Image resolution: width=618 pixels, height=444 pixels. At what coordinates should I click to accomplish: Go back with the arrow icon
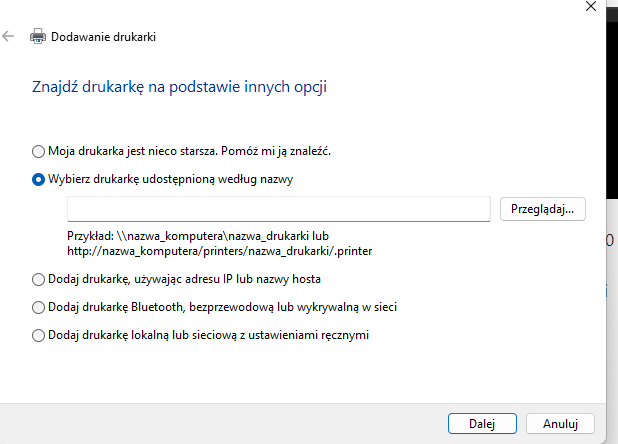tap(8, 37)
